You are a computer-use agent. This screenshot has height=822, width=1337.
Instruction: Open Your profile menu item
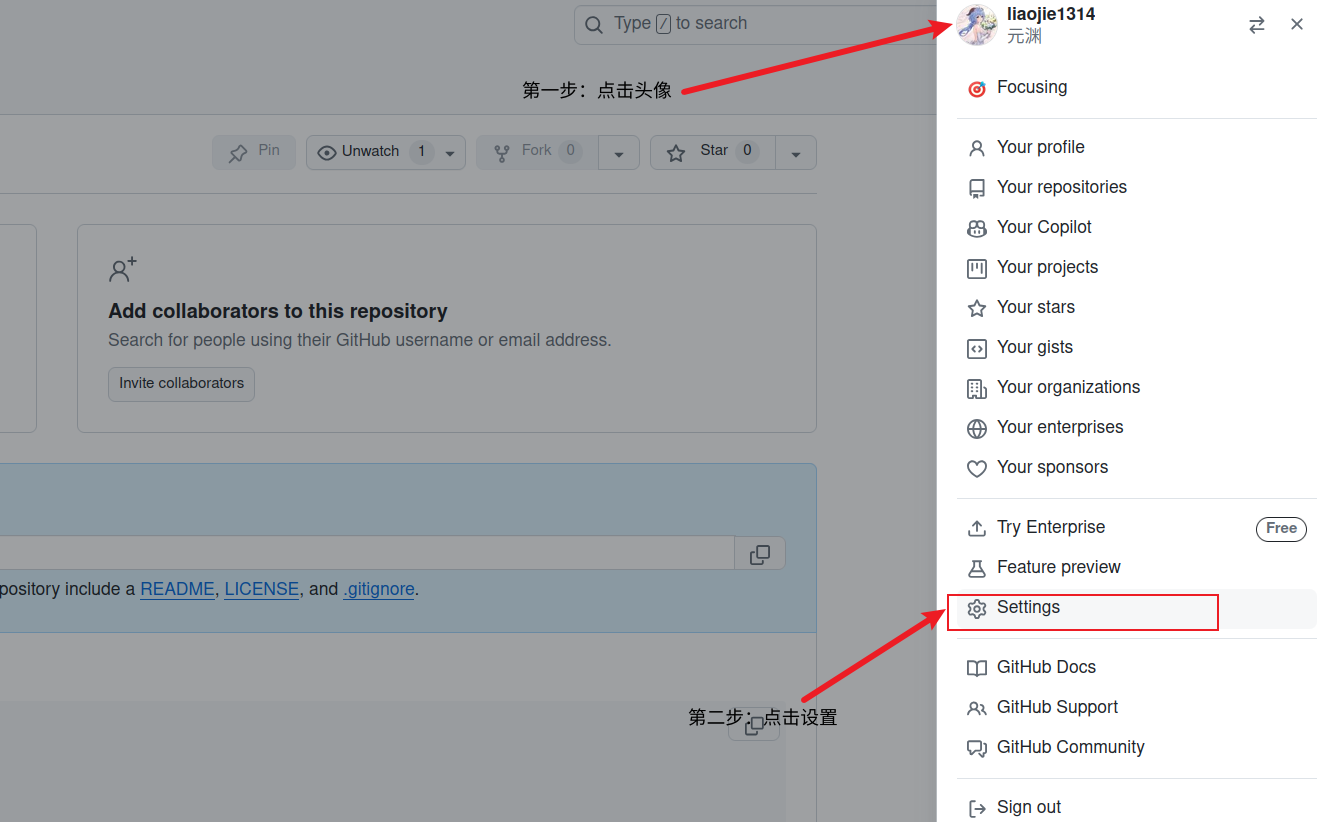point(1137,148)
